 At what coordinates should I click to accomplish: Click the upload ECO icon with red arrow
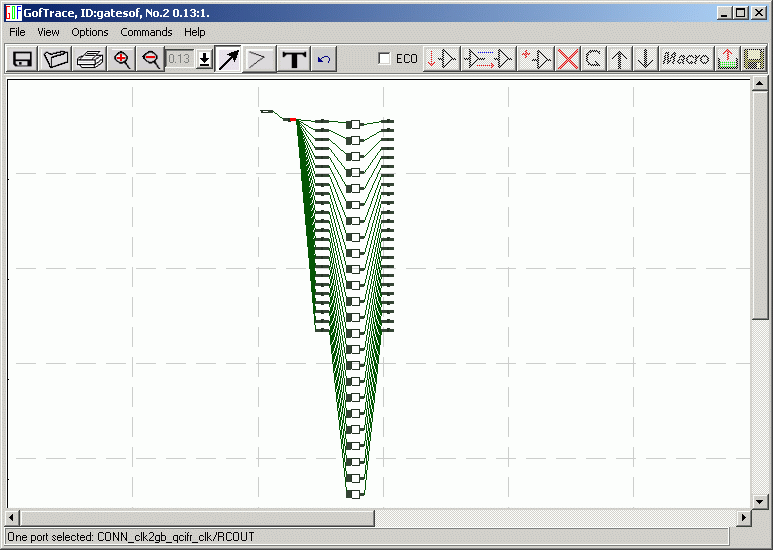728,59
